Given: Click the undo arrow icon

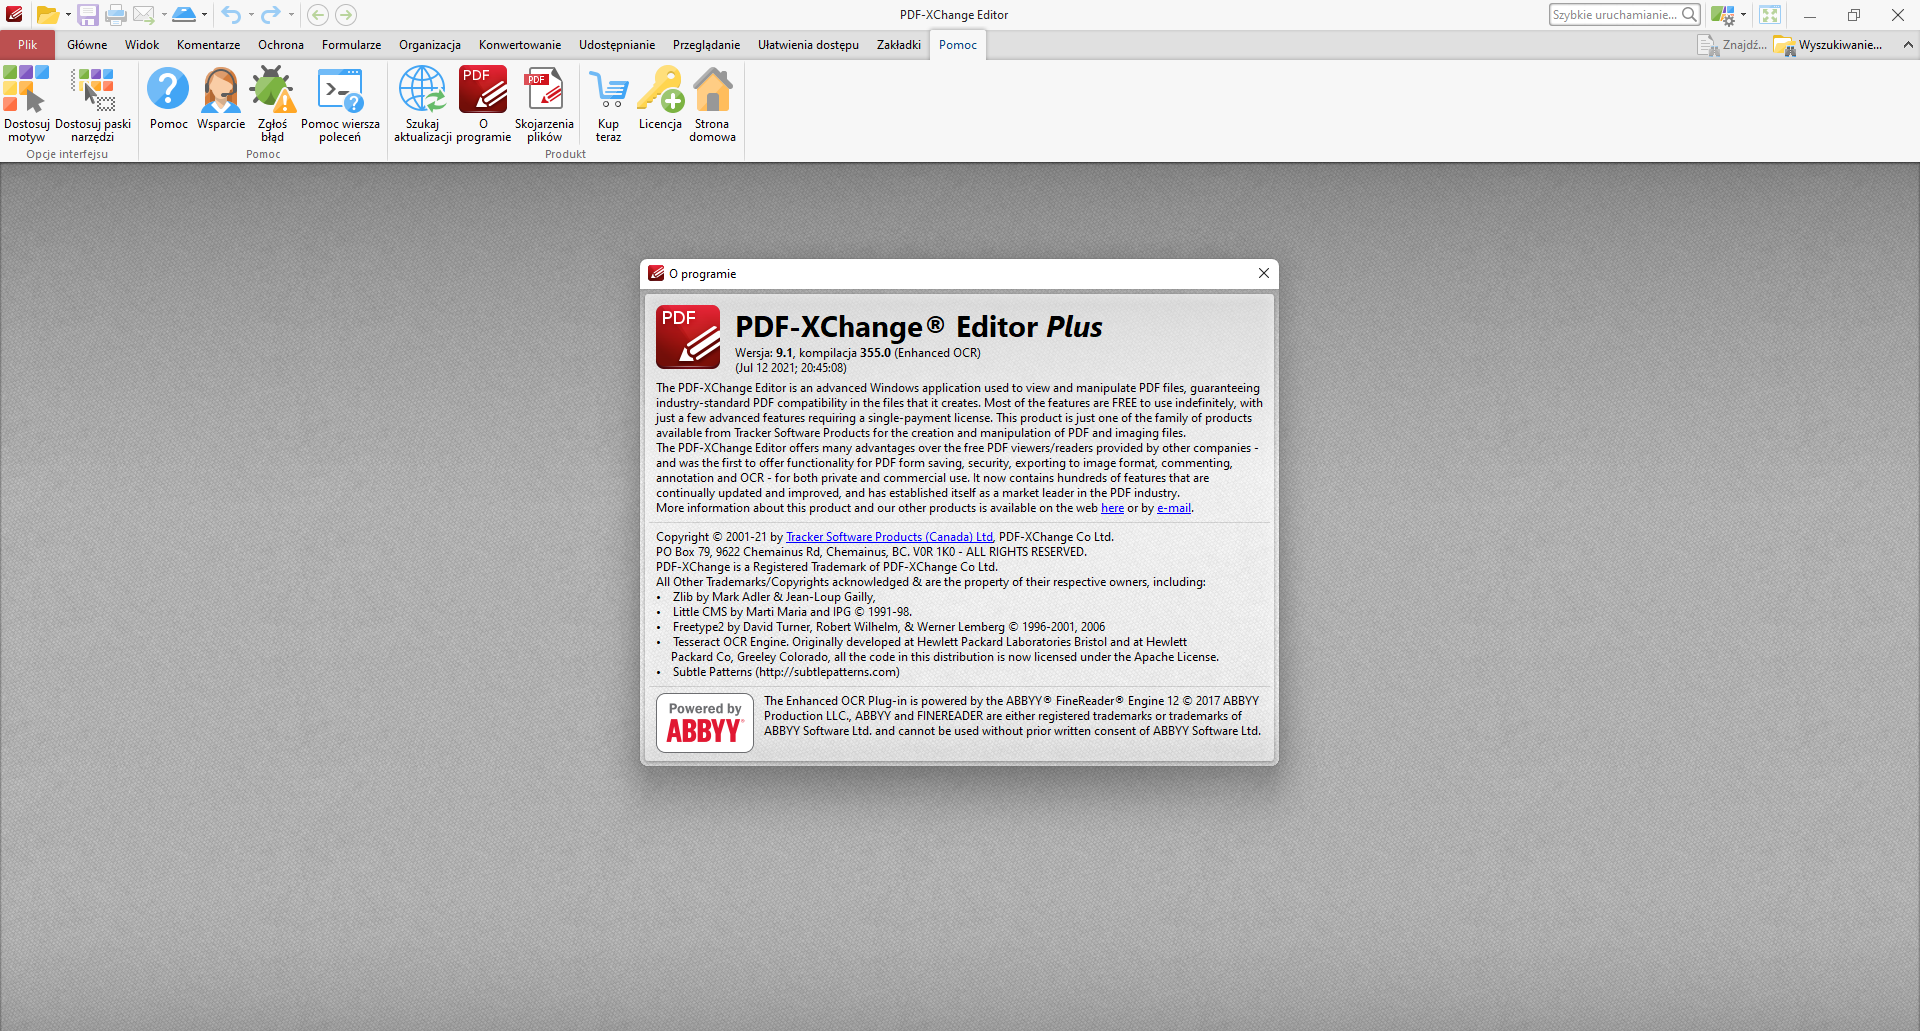Looking at the screenshot, I should (231, 15).
